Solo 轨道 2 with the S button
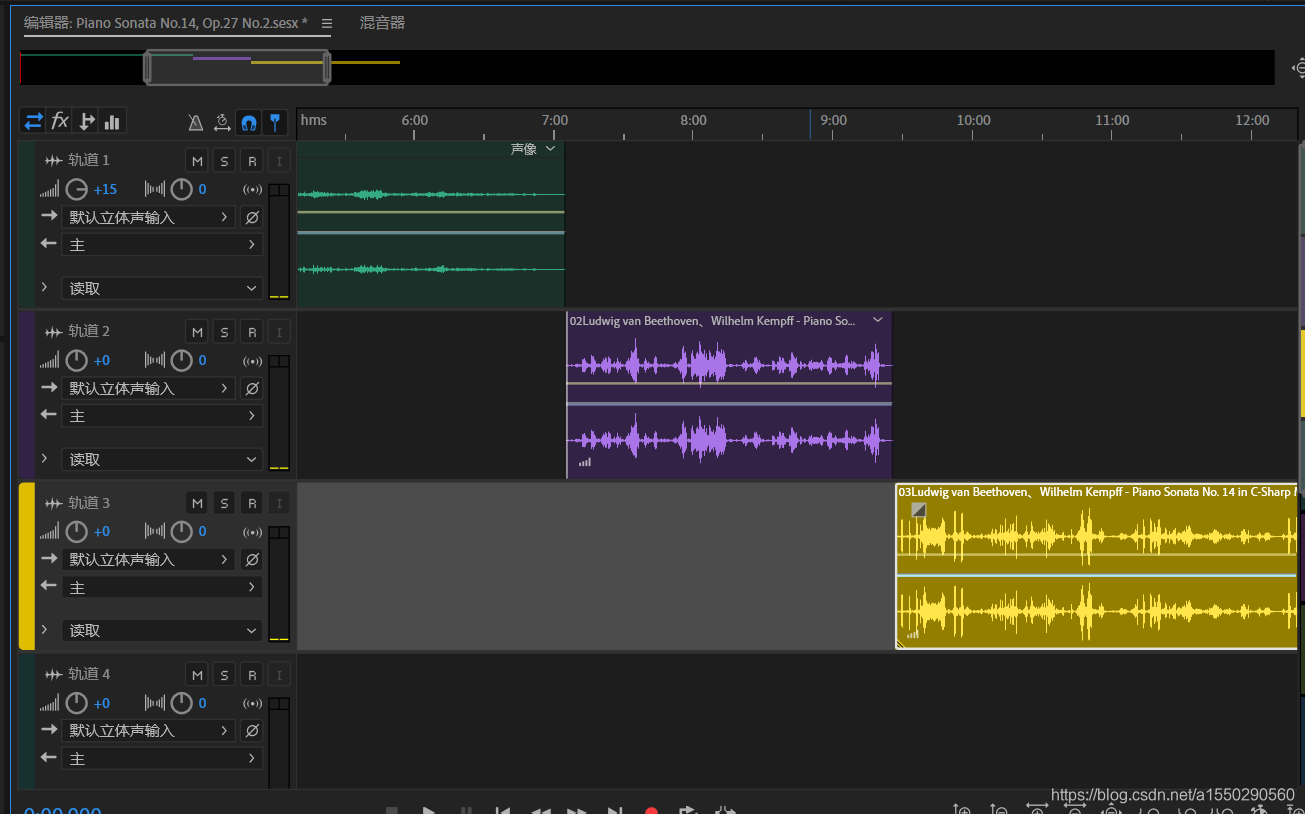Screen dimensions: 1305x814 point(224,332)
